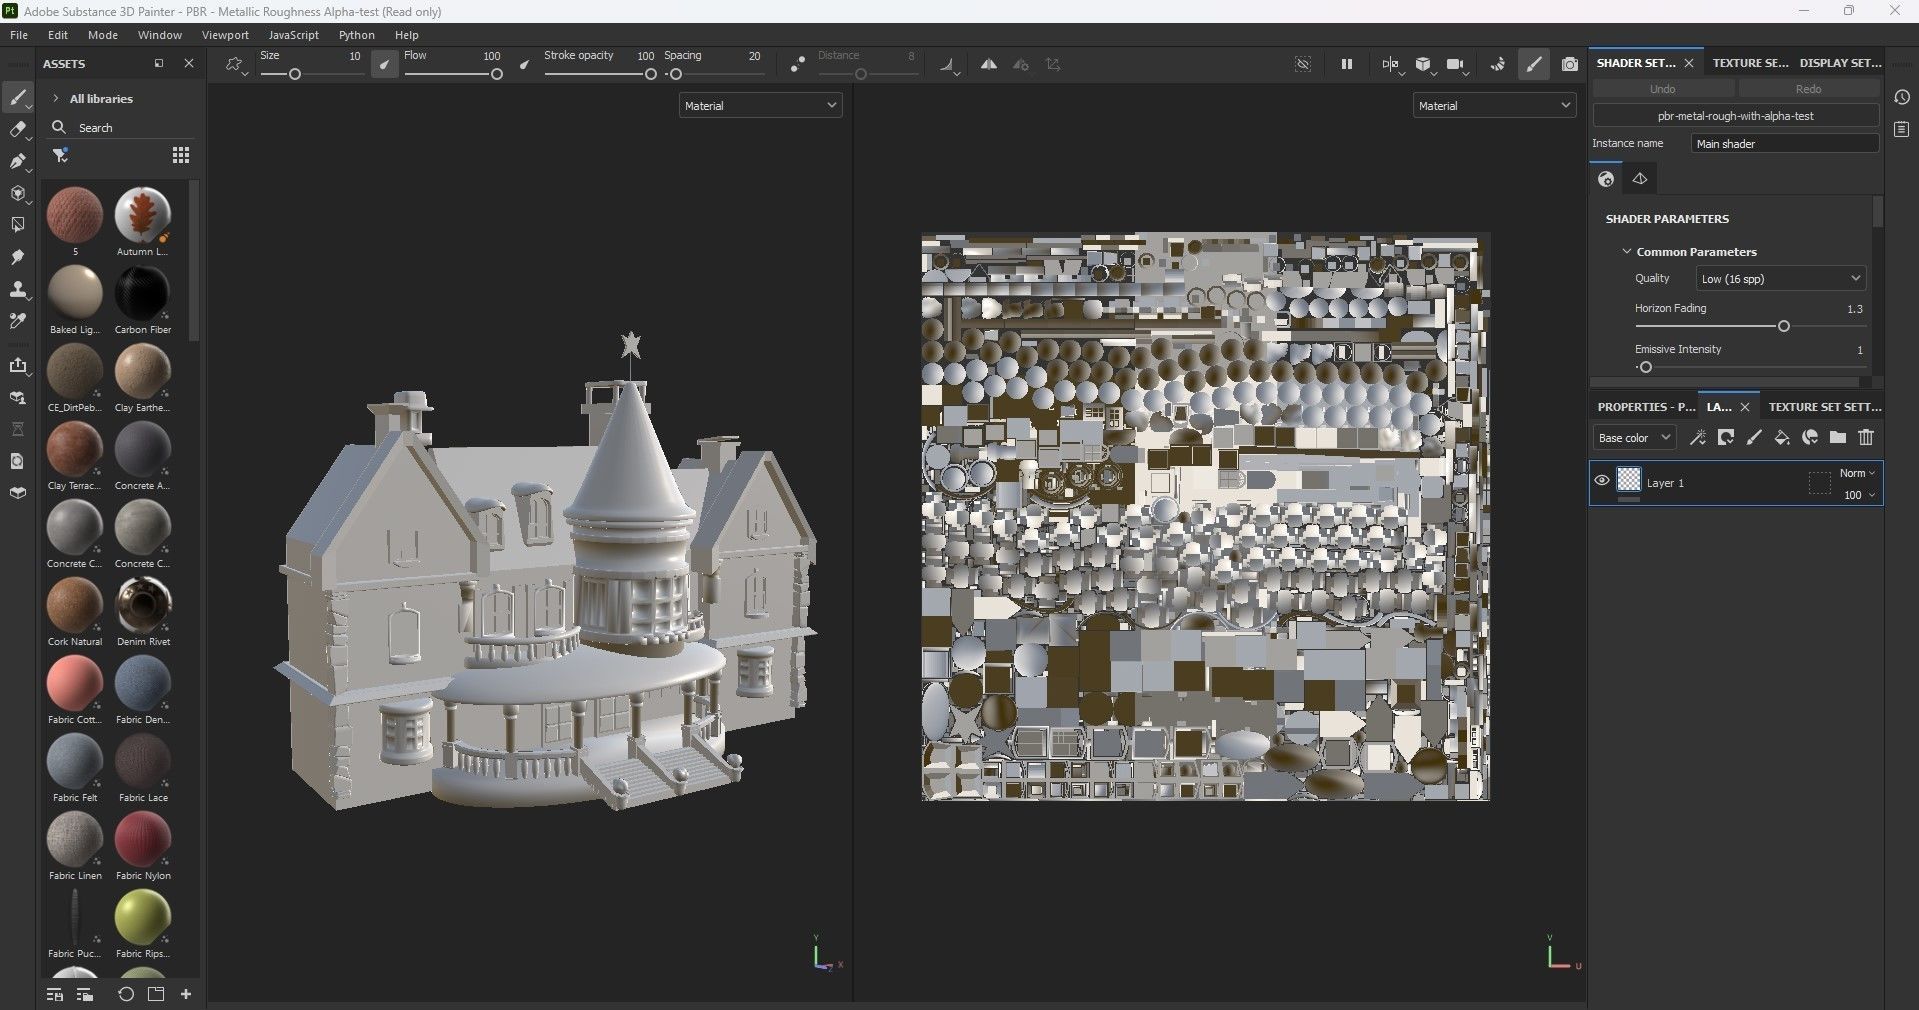Open the Log panel icon below History
The height and width of the screenshot is (1010, 1919).
point(1901,130)
